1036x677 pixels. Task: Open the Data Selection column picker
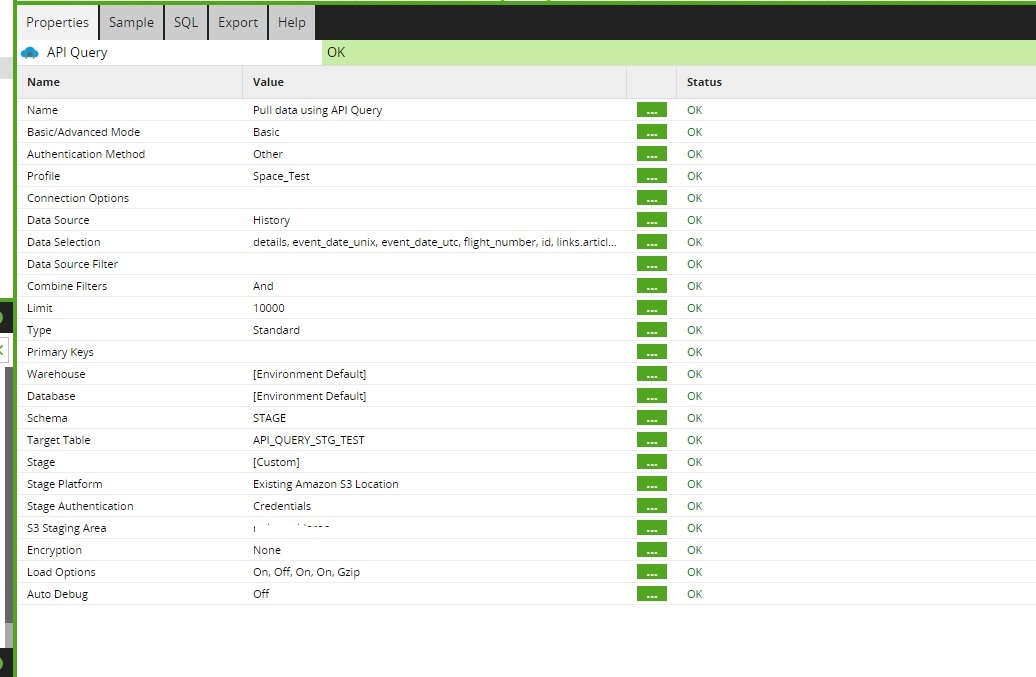coord(651,242)
